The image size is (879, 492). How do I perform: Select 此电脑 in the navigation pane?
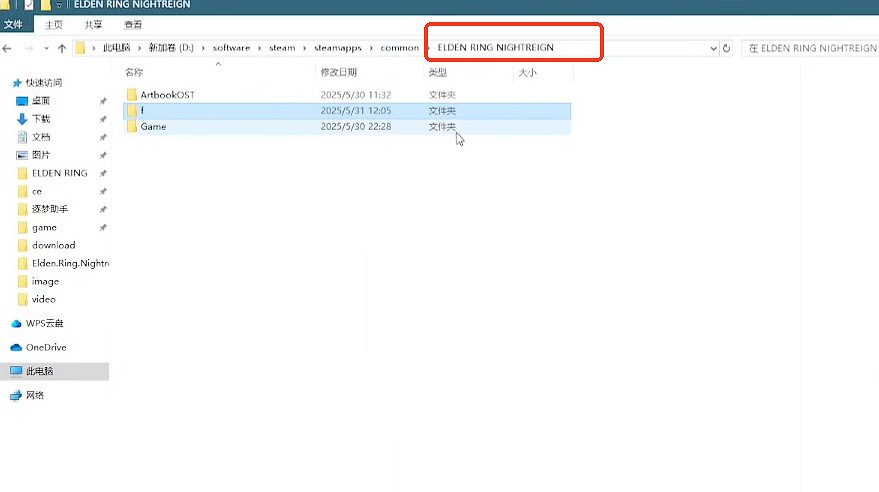tap(40, 371)
